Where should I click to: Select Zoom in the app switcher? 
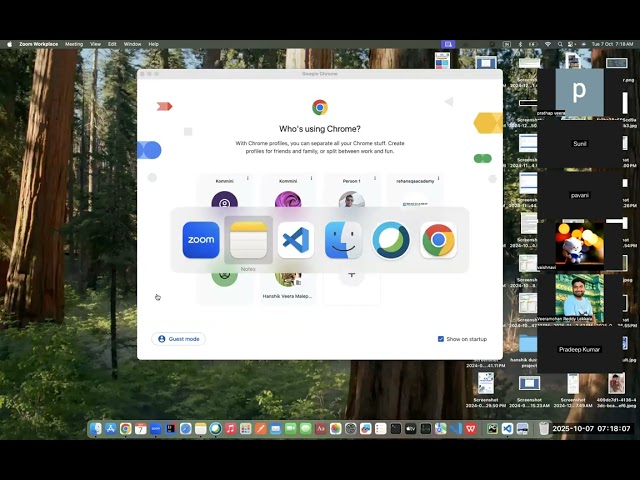pyautogui.click(x=201, y=240)
